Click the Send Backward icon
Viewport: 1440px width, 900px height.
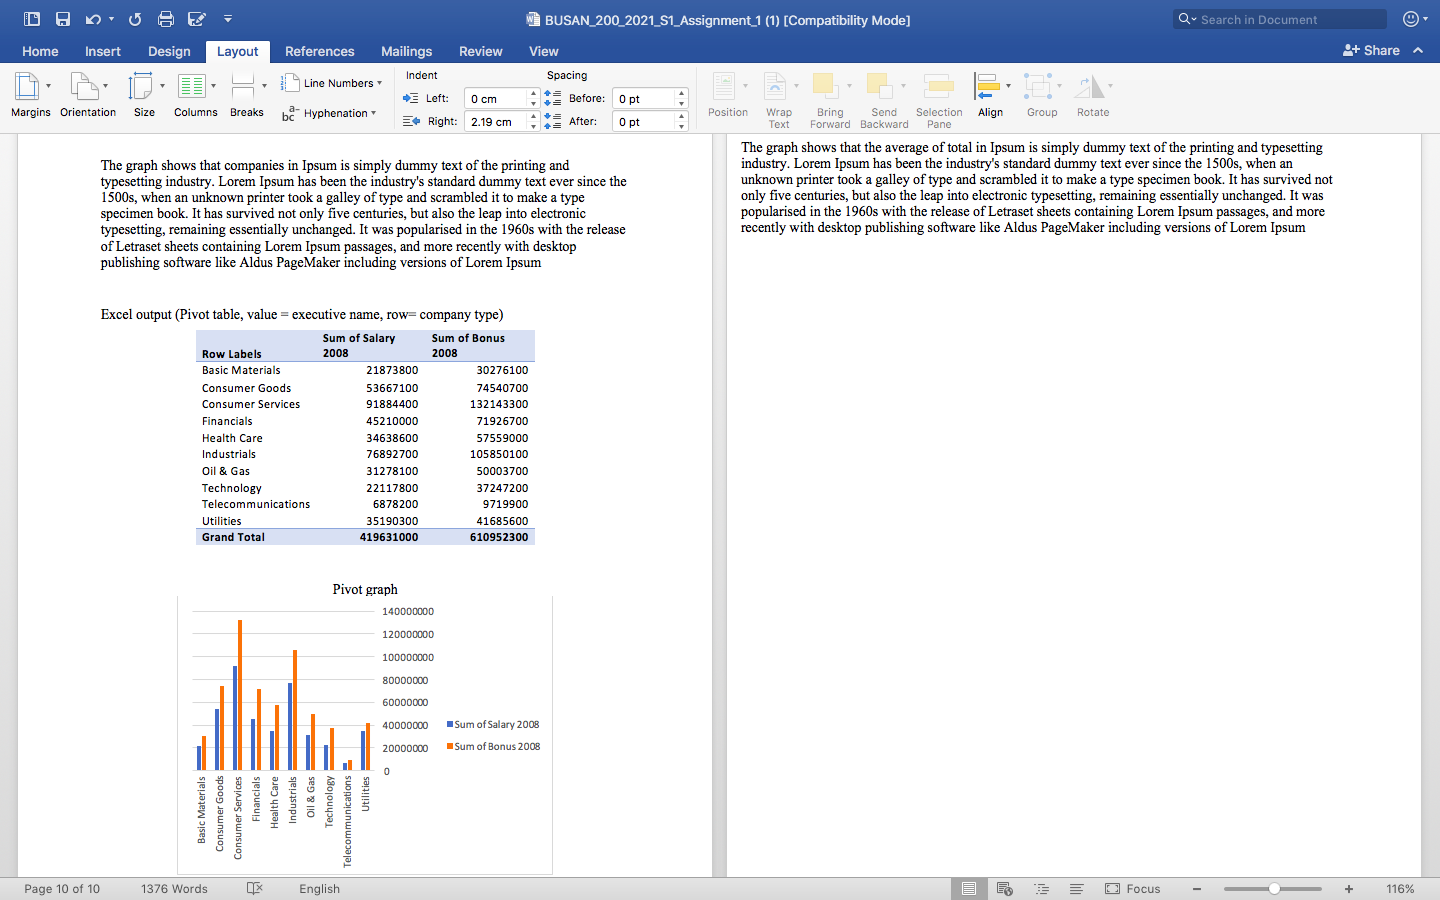click(x=880, y=87)
